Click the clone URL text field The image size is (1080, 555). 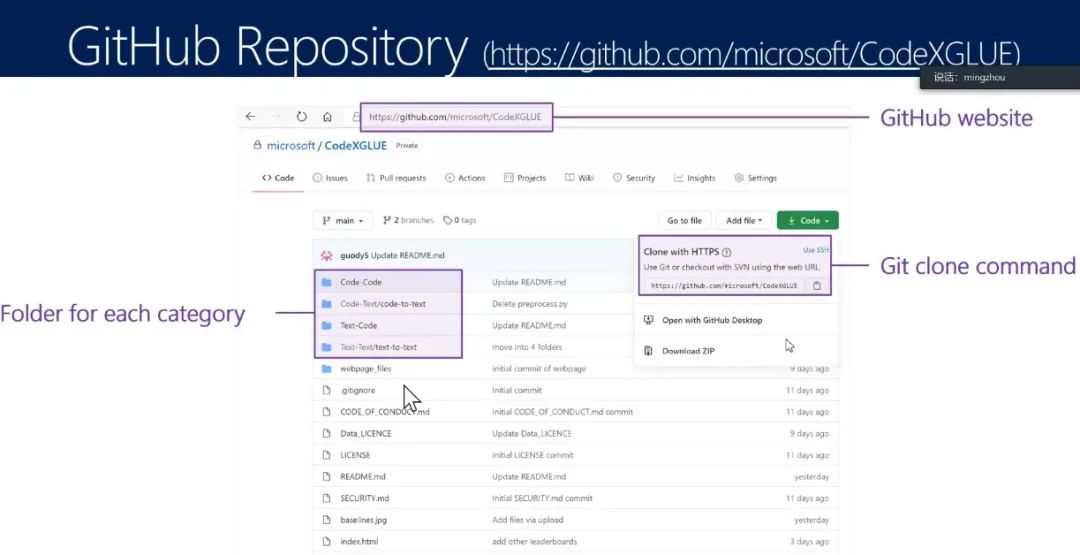[723, 286]
